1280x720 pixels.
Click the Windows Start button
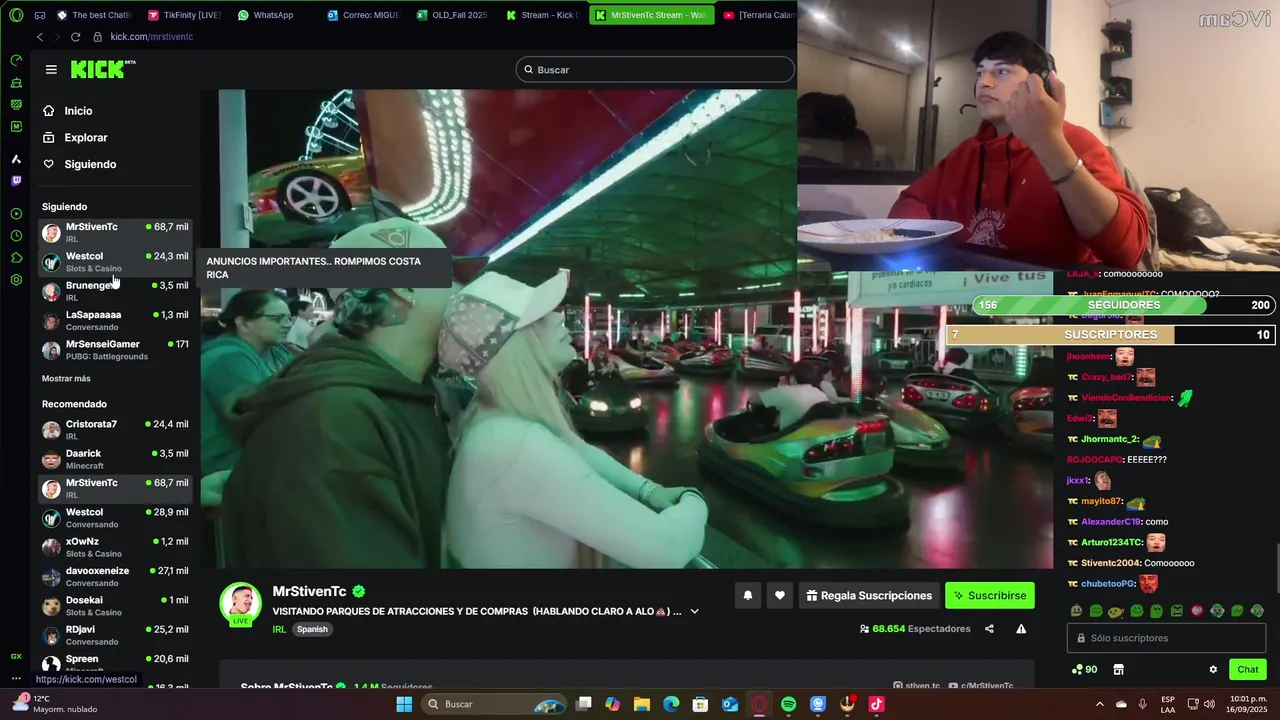pos(404,704)
